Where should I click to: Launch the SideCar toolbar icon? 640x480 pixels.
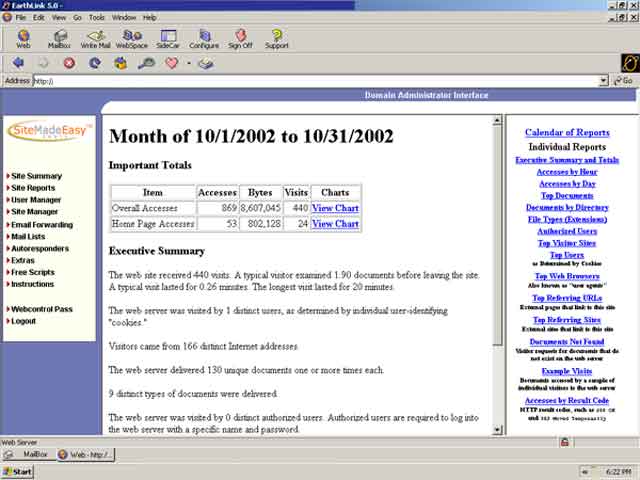pos(166,38)
